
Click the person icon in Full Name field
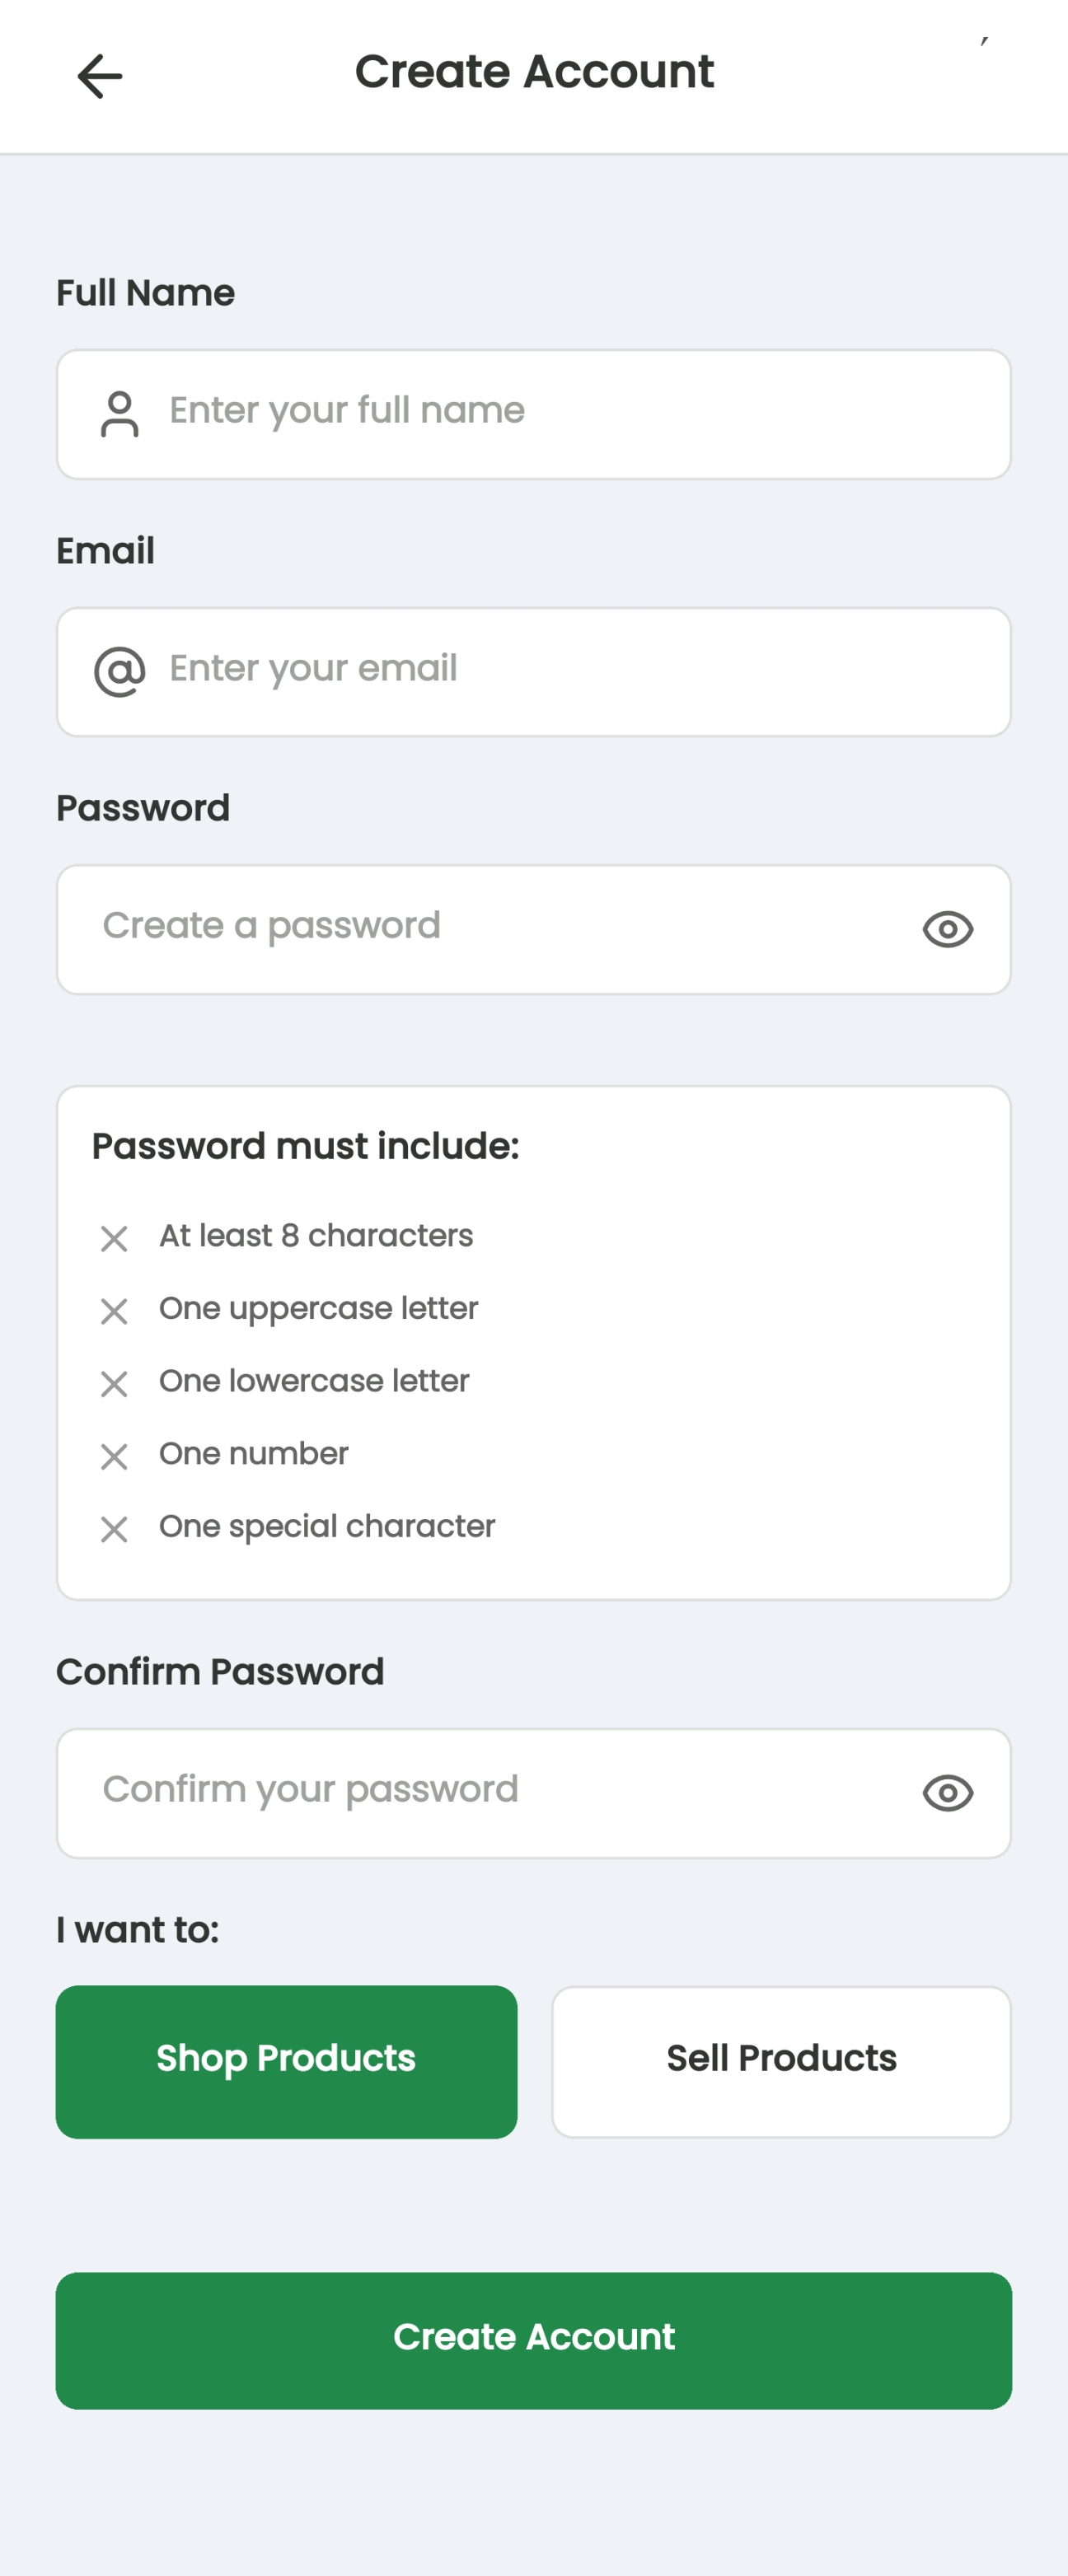[120, 414]
